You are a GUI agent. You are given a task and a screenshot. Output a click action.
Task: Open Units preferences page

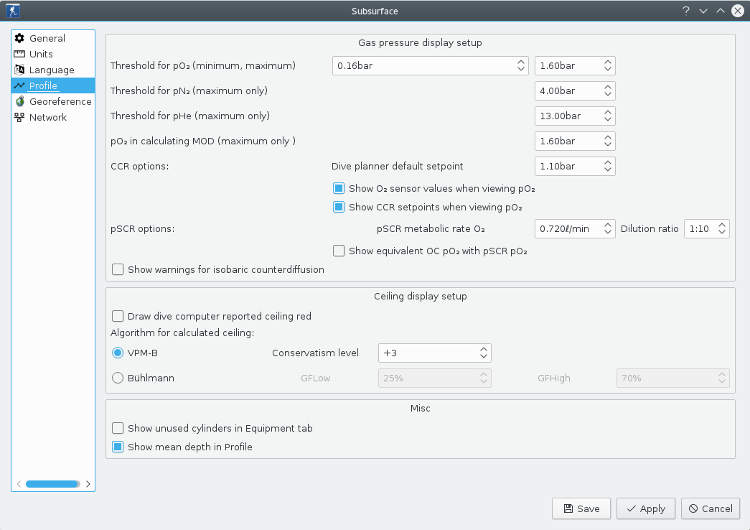[x=53, y=54]
